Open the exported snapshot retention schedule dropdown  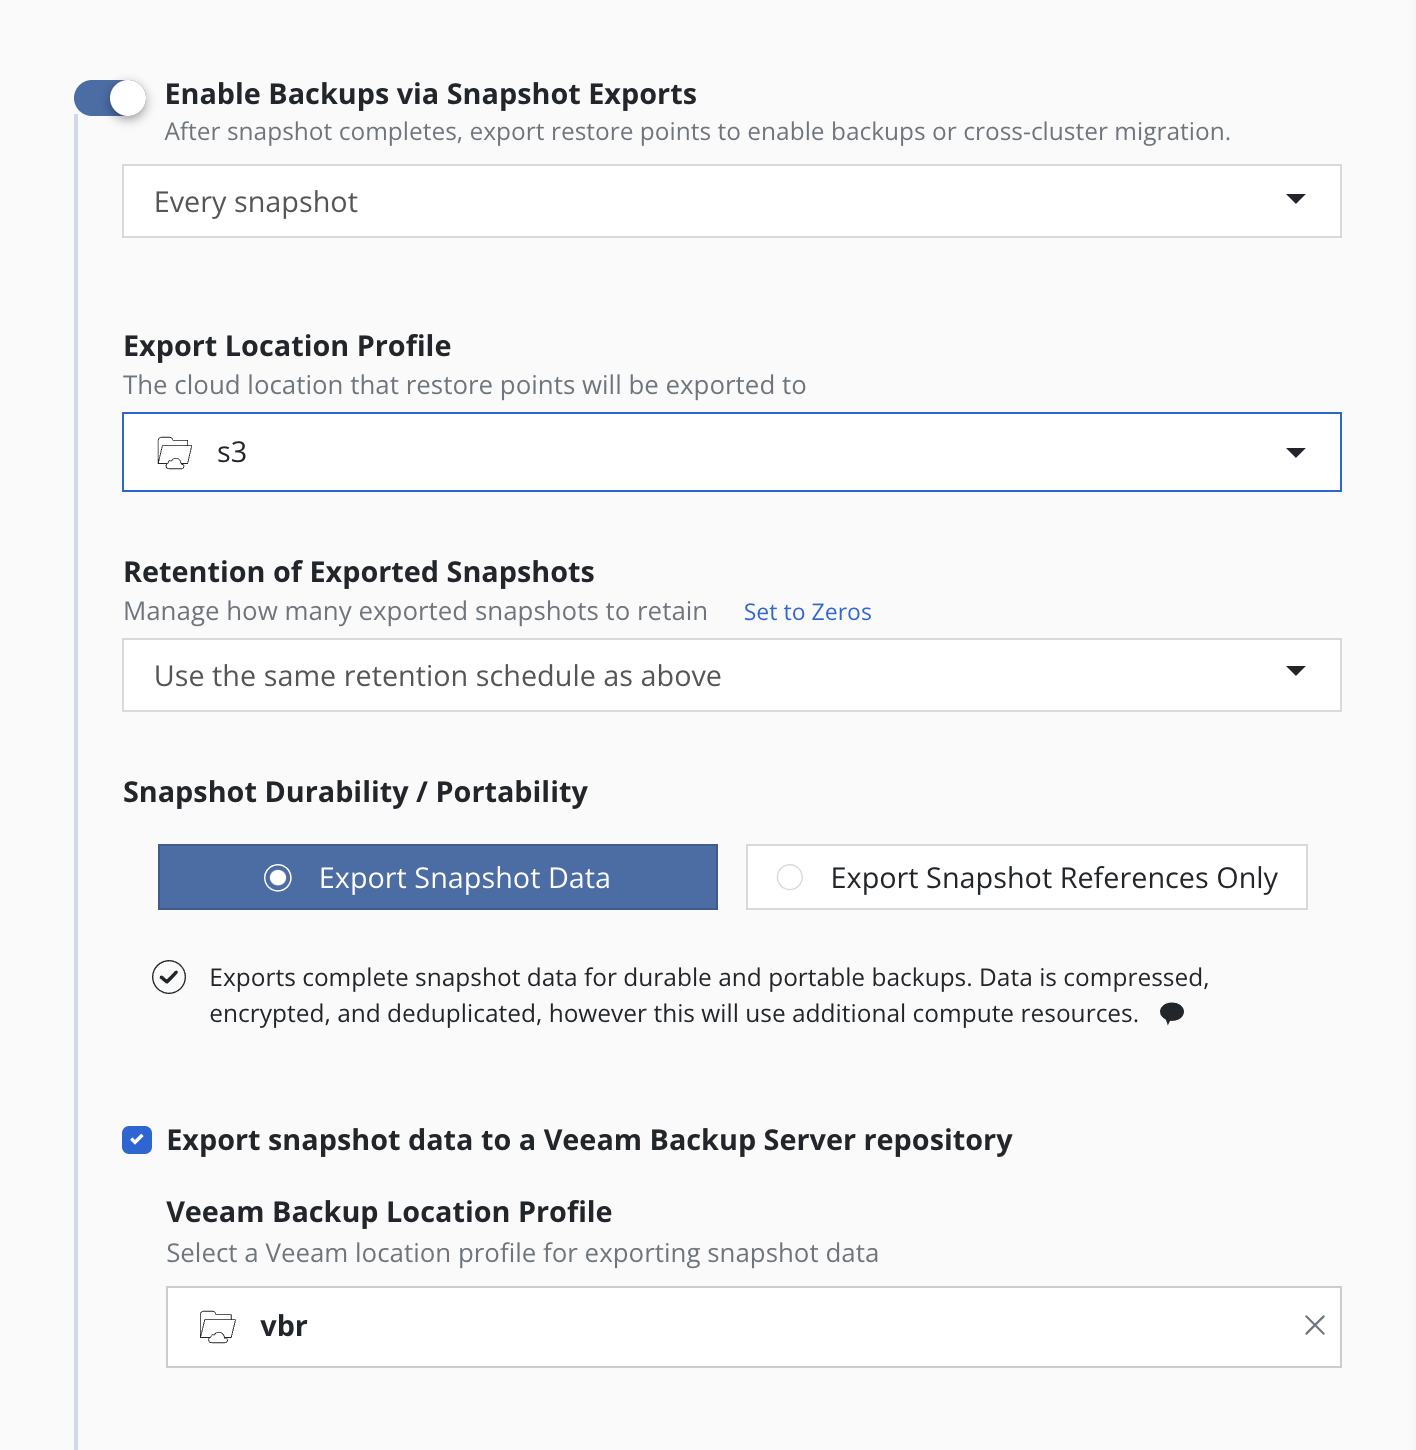(x=731, y=675)
